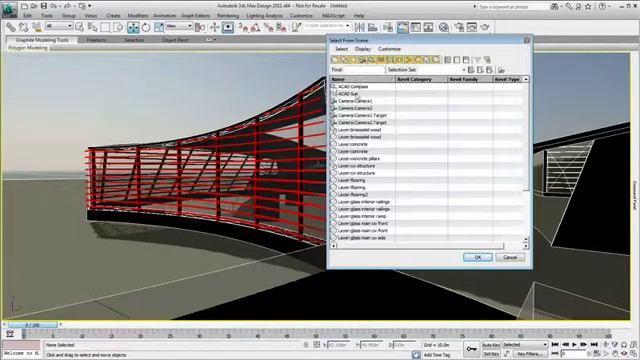Toggle Display Lights filter in dialog
This screenshot has width=640, height=360.
[353, 60]
